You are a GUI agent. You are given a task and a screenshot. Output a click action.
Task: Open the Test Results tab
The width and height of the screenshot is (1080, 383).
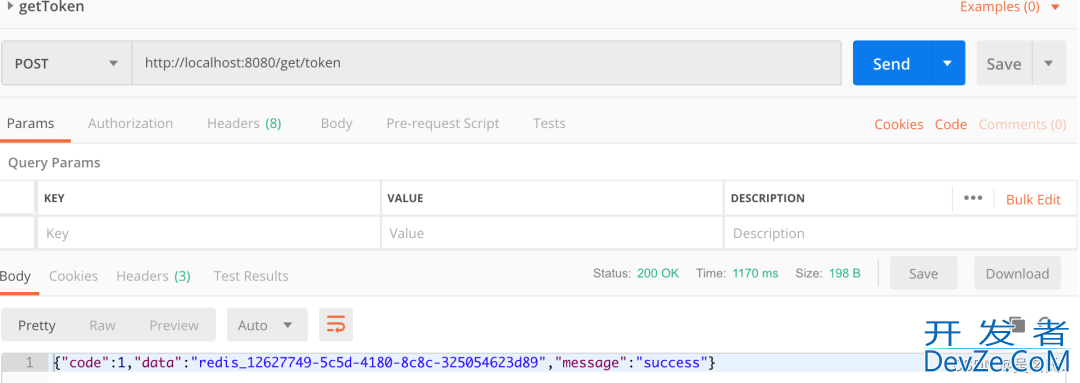[x=251, y=276]
